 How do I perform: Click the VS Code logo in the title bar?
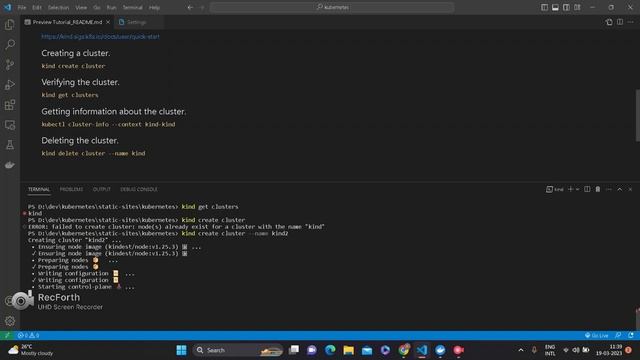point(8,7)
